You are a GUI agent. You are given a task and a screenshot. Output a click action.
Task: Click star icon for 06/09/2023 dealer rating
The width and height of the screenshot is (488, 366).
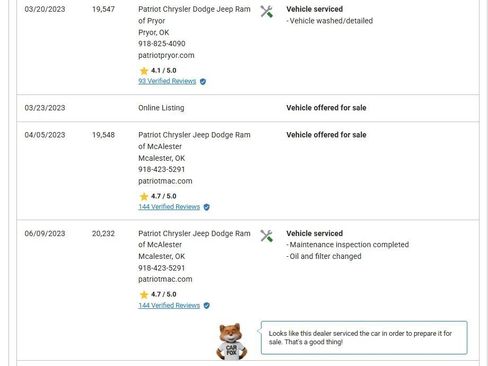click(144, 295)
